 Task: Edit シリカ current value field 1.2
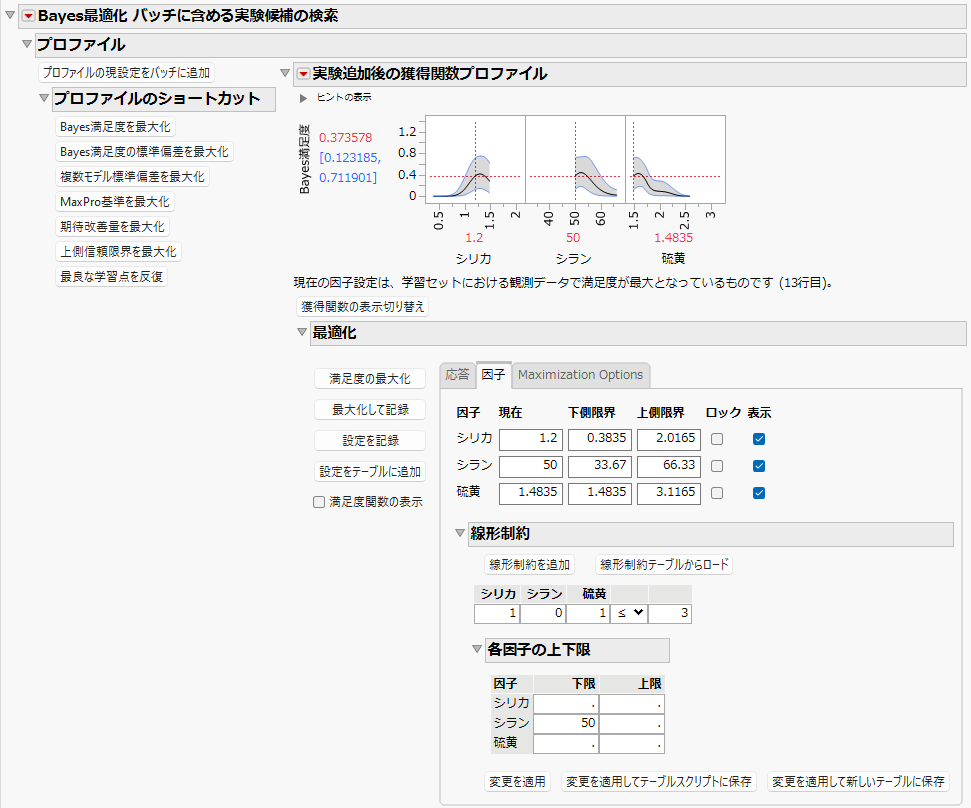[531, 440]
